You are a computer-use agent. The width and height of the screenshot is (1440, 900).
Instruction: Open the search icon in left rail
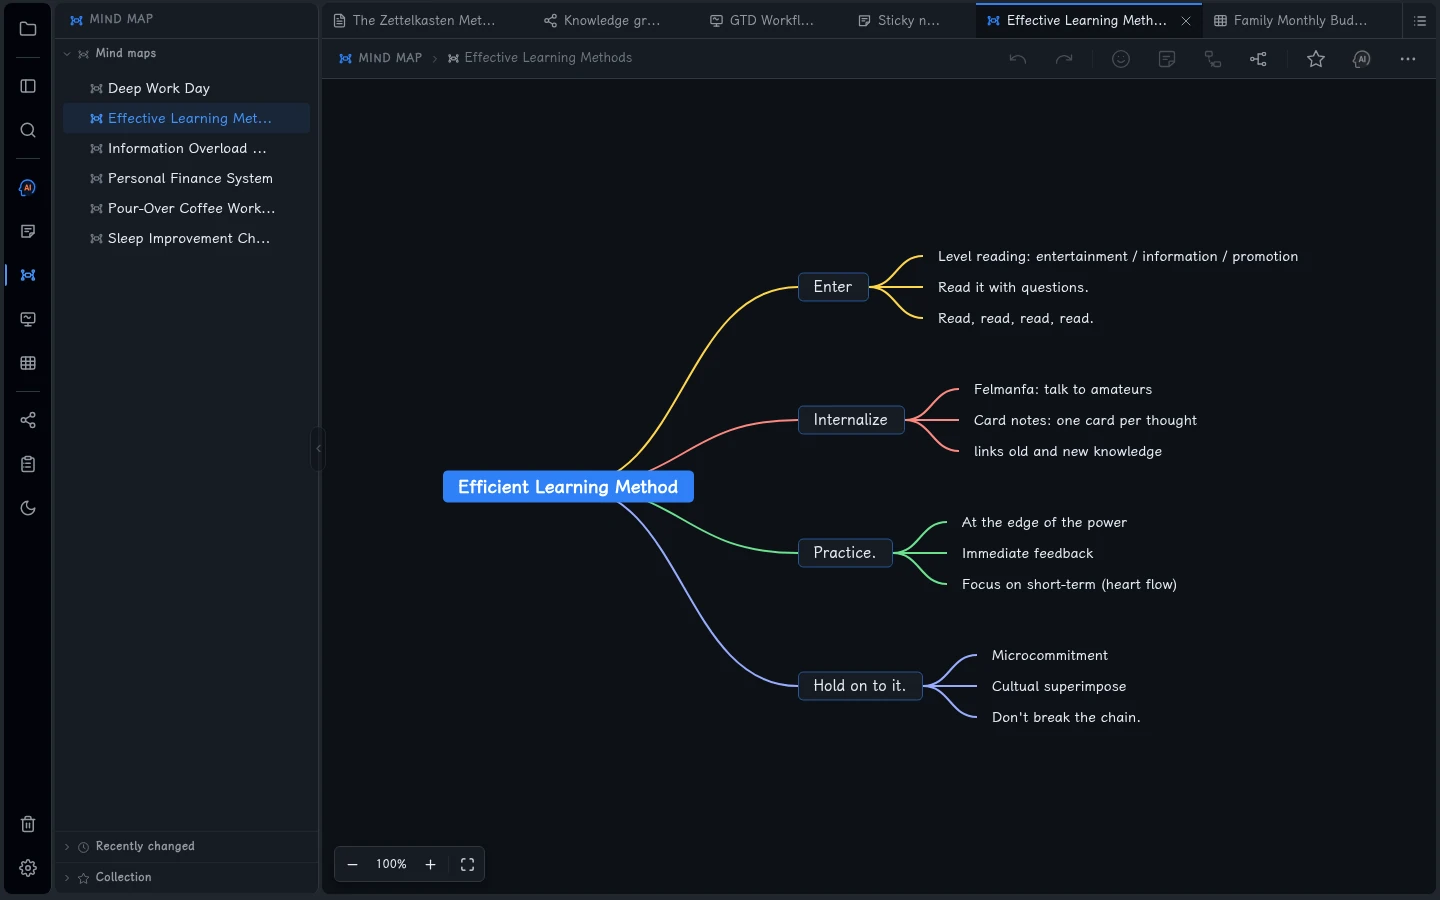[x=28, y=130]
